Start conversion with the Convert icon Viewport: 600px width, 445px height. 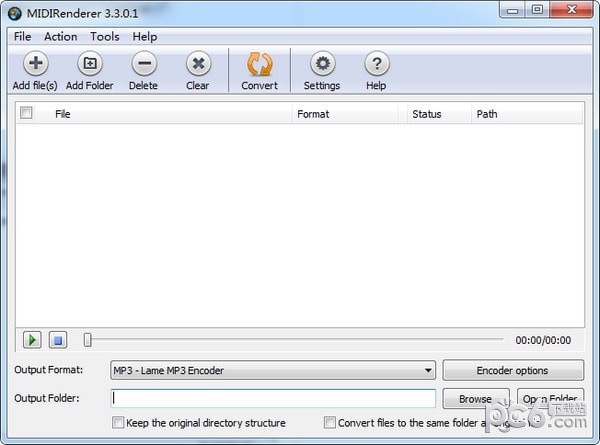[259, 64]
